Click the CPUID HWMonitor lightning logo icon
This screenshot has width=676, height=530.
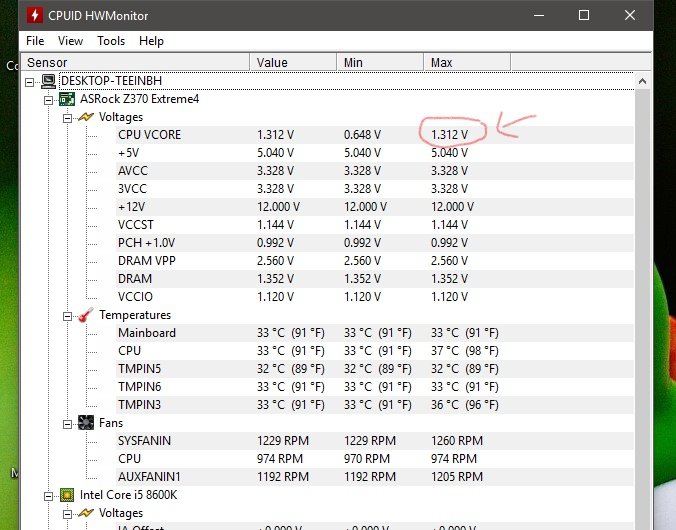(x=34, y=15)
